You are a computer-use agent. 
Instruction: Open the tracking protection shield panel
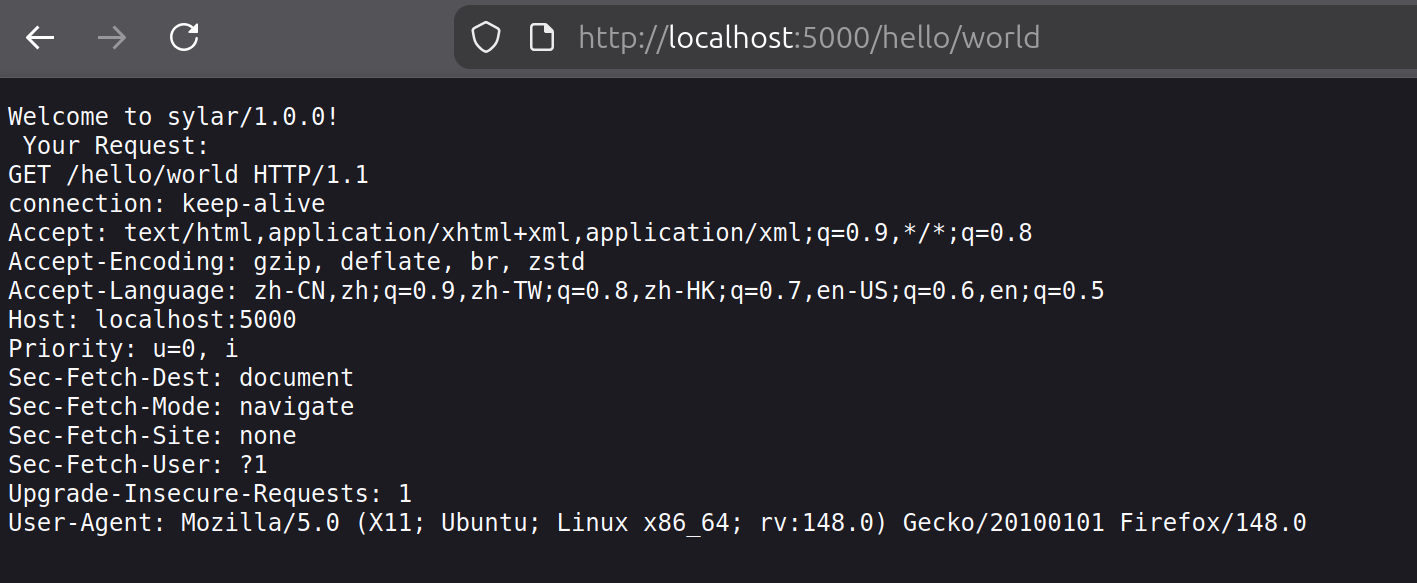(486, 38)
